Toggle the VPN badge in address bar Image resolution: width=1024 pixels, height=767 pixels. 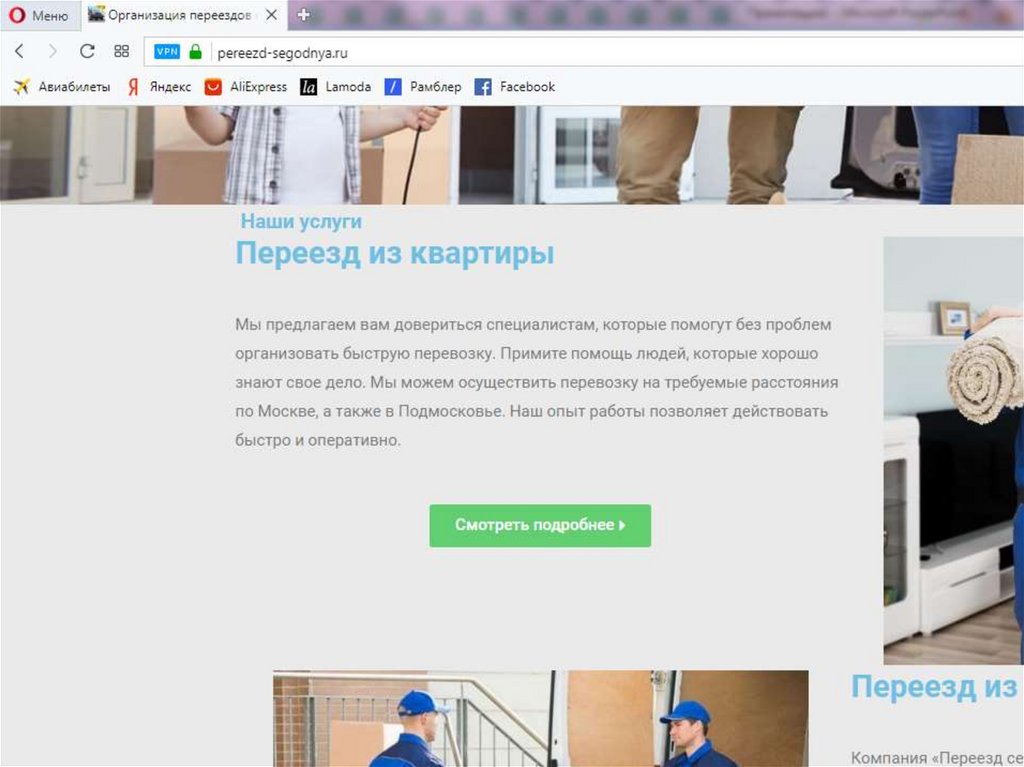click(167, 52)
